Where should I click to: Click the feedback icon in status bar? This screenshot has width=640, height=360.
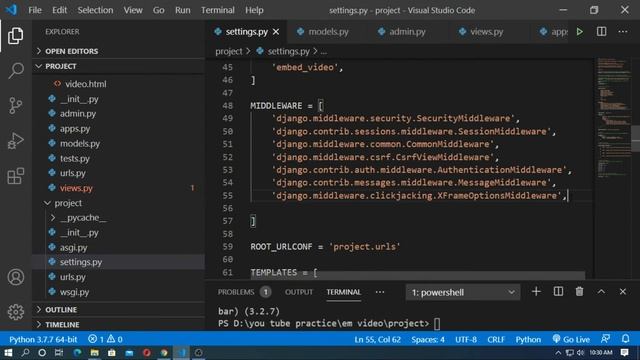click(605, 339)
